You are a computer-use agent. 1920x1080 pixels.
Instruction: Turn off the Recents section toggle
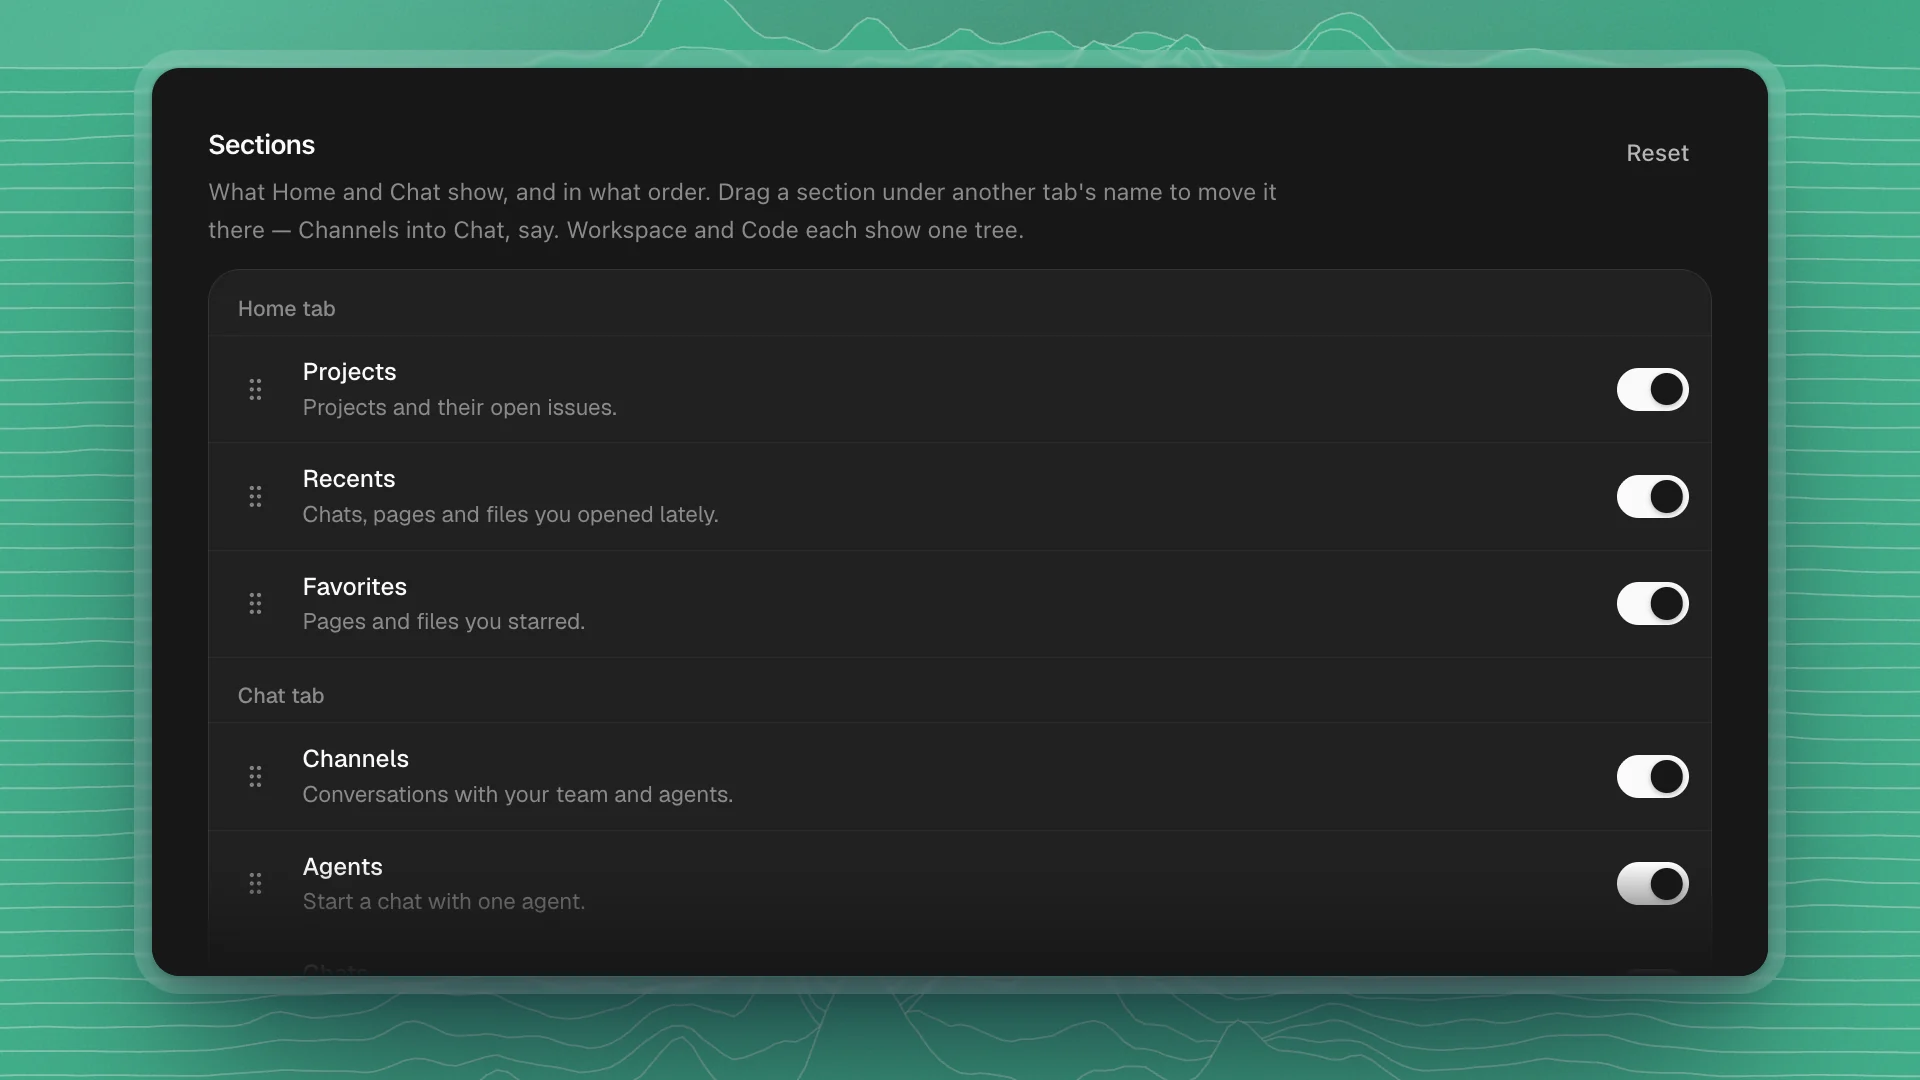(1652, 496)
